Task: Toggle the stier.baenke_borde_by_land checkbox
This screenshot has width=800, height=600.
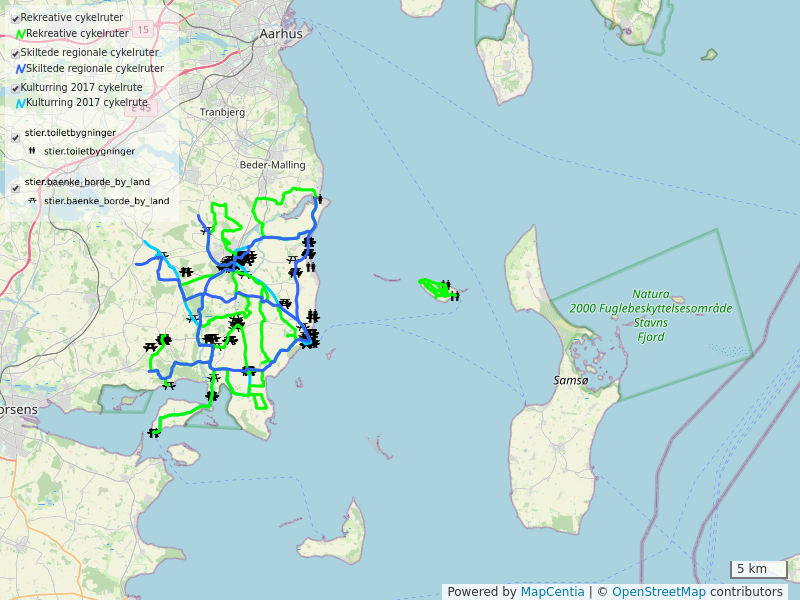Action: pos(15,188)
